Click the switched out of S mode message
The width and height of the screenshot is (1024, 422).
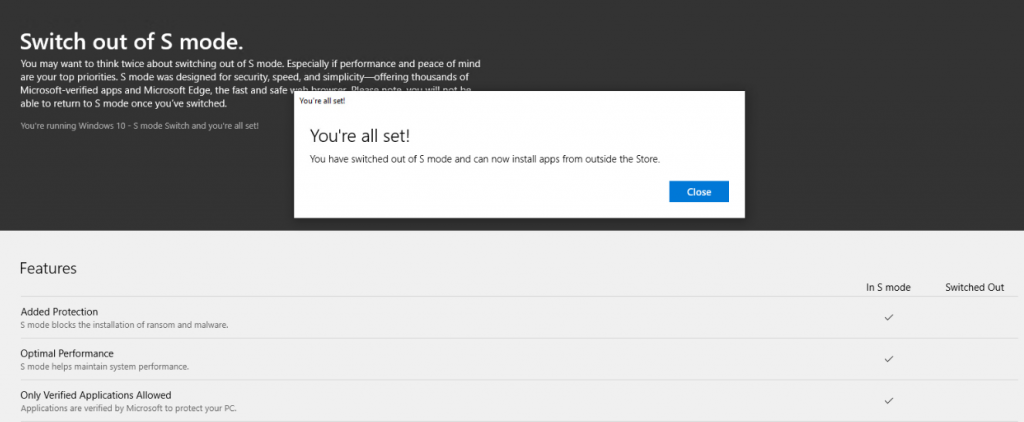485,159
